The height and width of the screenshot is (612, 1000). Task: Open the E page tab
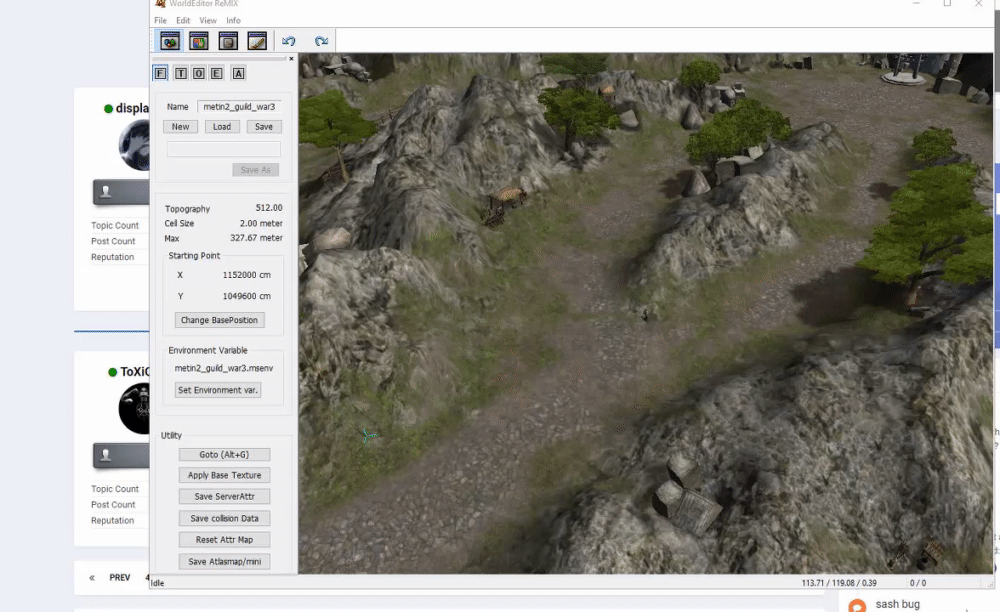coord(217,73)
